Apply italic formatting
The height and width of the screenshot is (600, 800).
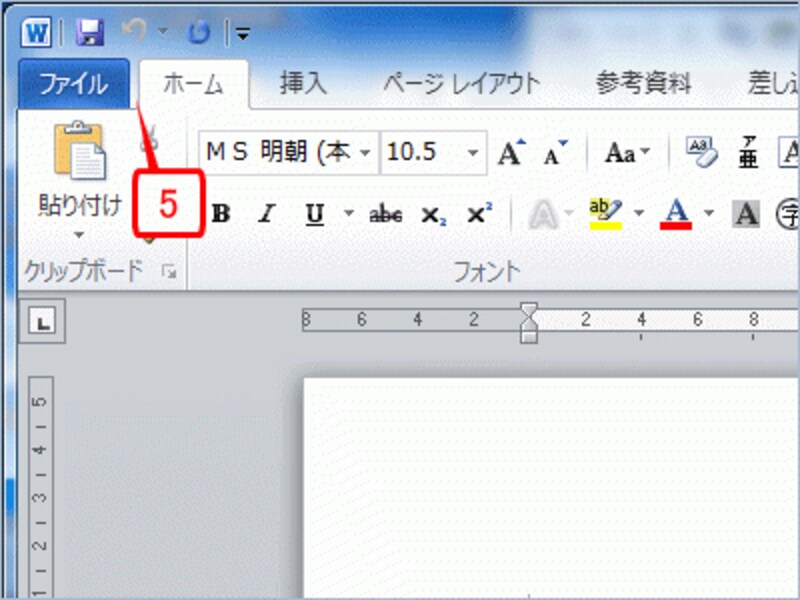click(265, 213)
